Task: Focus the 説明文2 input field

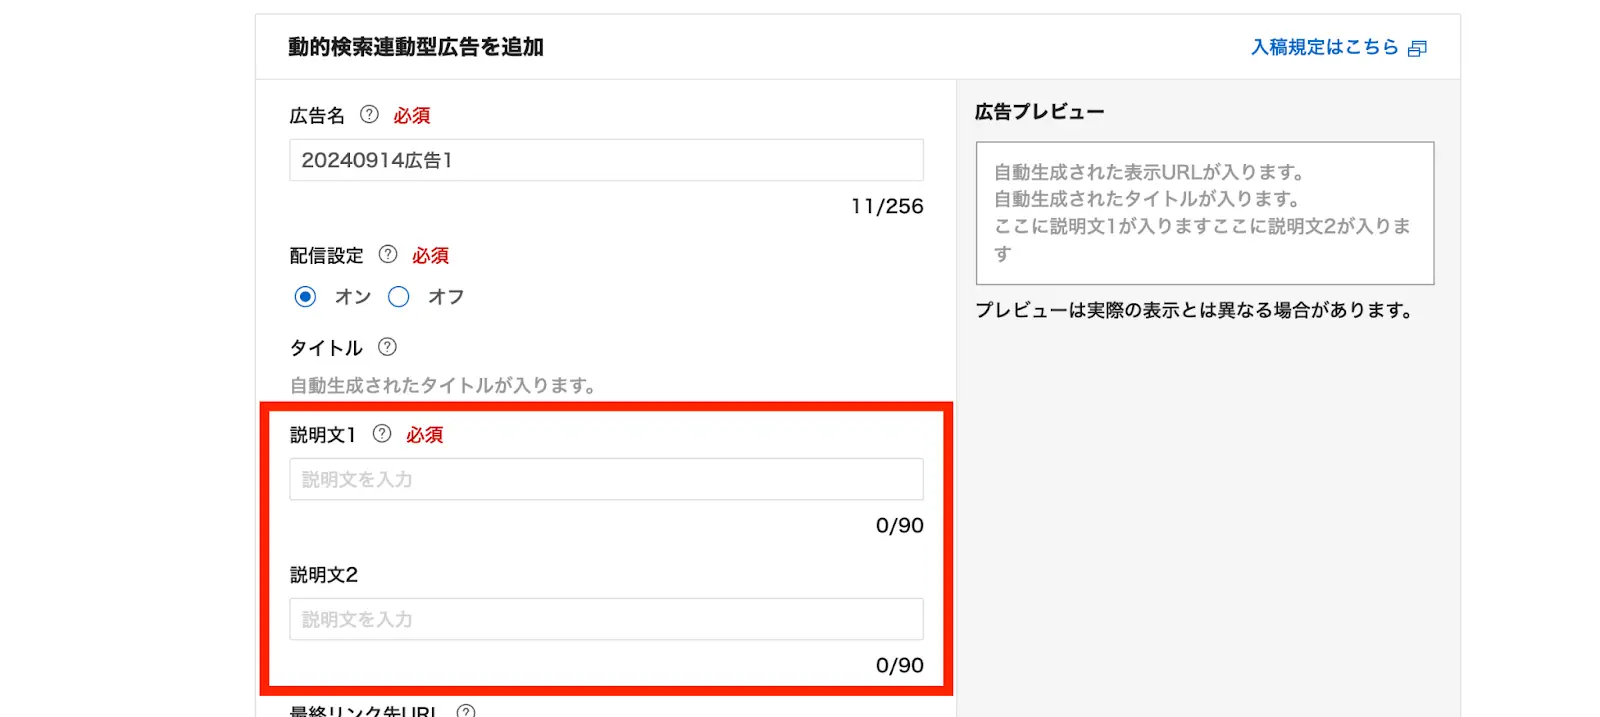Action: (606, 620)
